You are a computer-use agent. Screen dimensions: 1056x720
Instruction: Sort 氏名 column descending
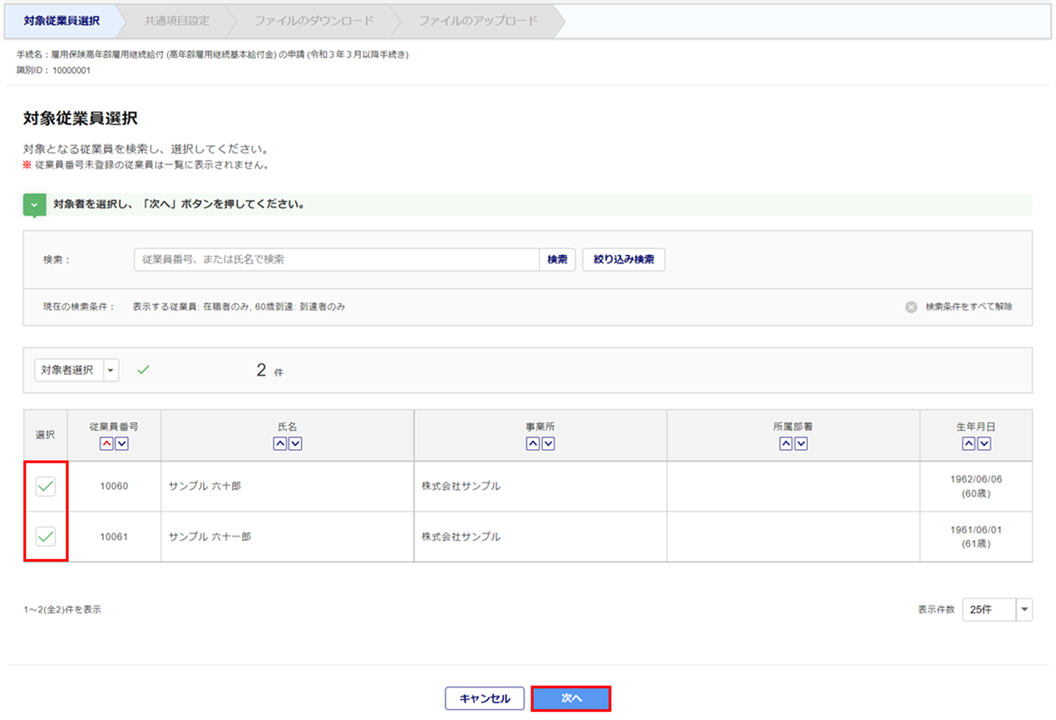pos(295,443)
